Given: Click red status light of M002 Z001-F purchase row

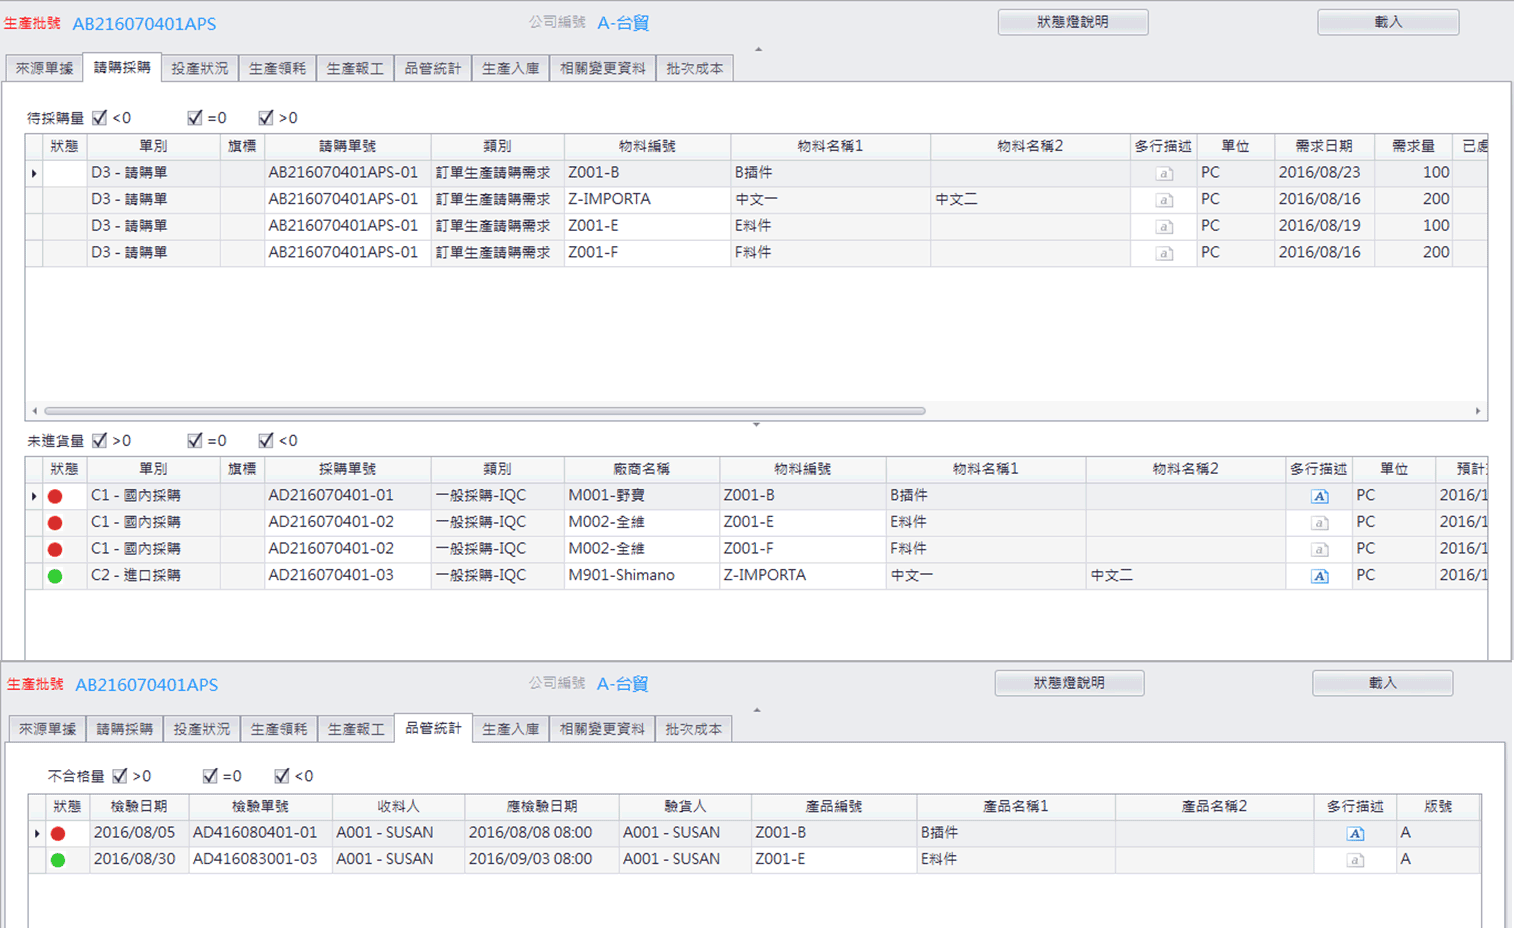Looking at the screenshot, I should coord(55,549).
